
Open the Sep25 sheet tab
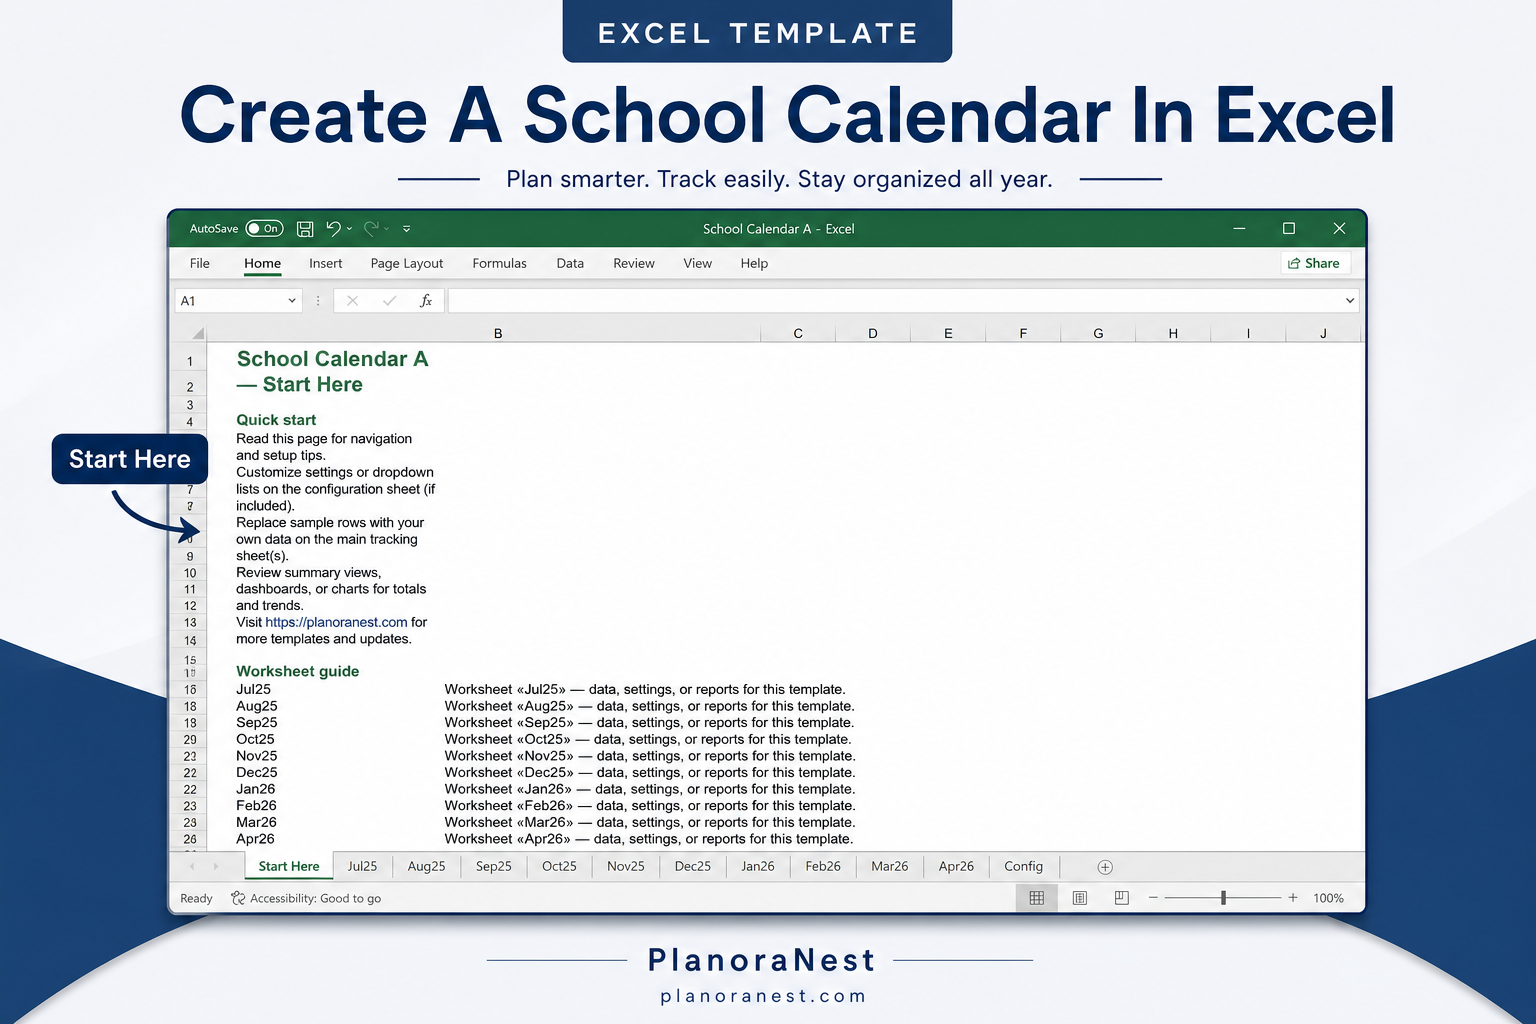(493, 866)
